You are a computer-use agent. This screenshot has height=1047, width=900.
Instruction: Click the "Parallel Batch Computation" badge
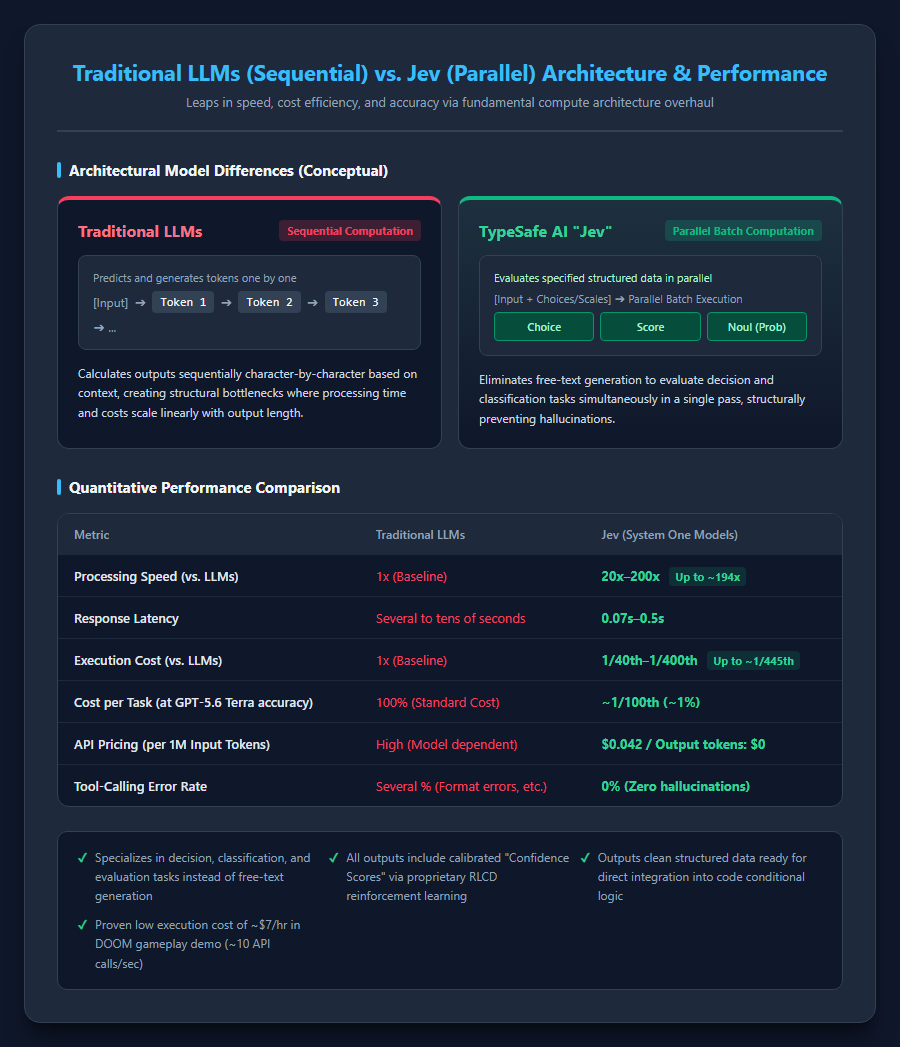click(743, 231)
